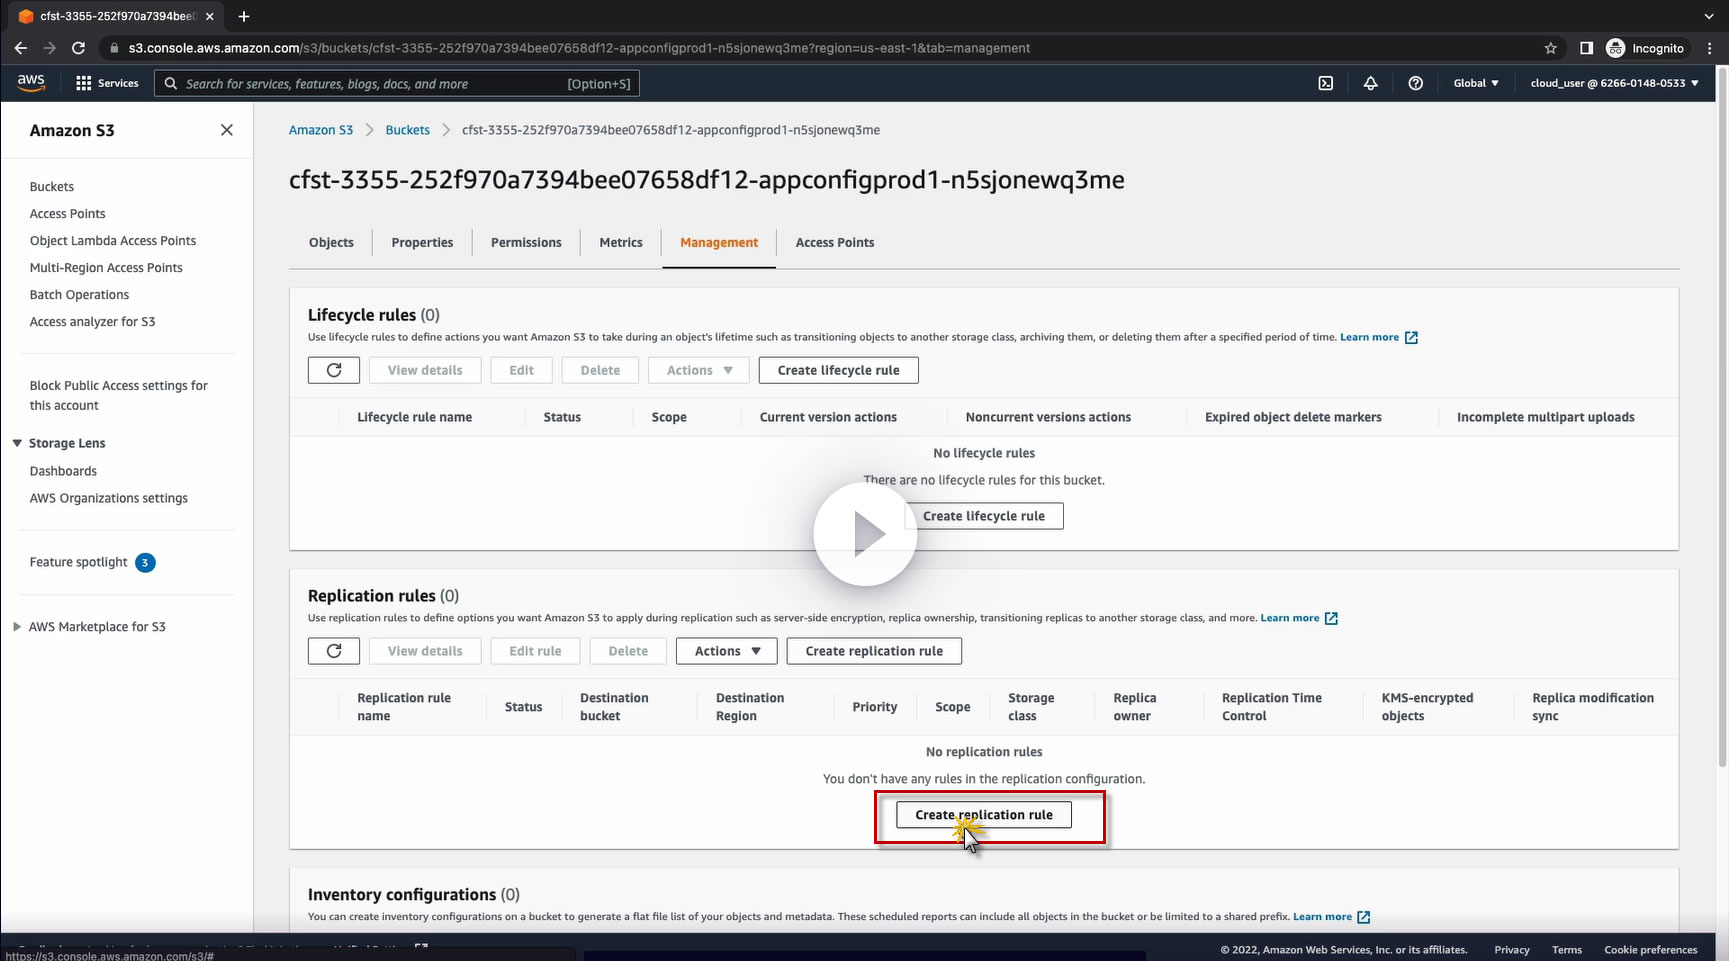Image resolution: width=1729 pixels, height=961 pixels.
Task: Switch to the Permissions tab
Action: click(x=526, y=242)
